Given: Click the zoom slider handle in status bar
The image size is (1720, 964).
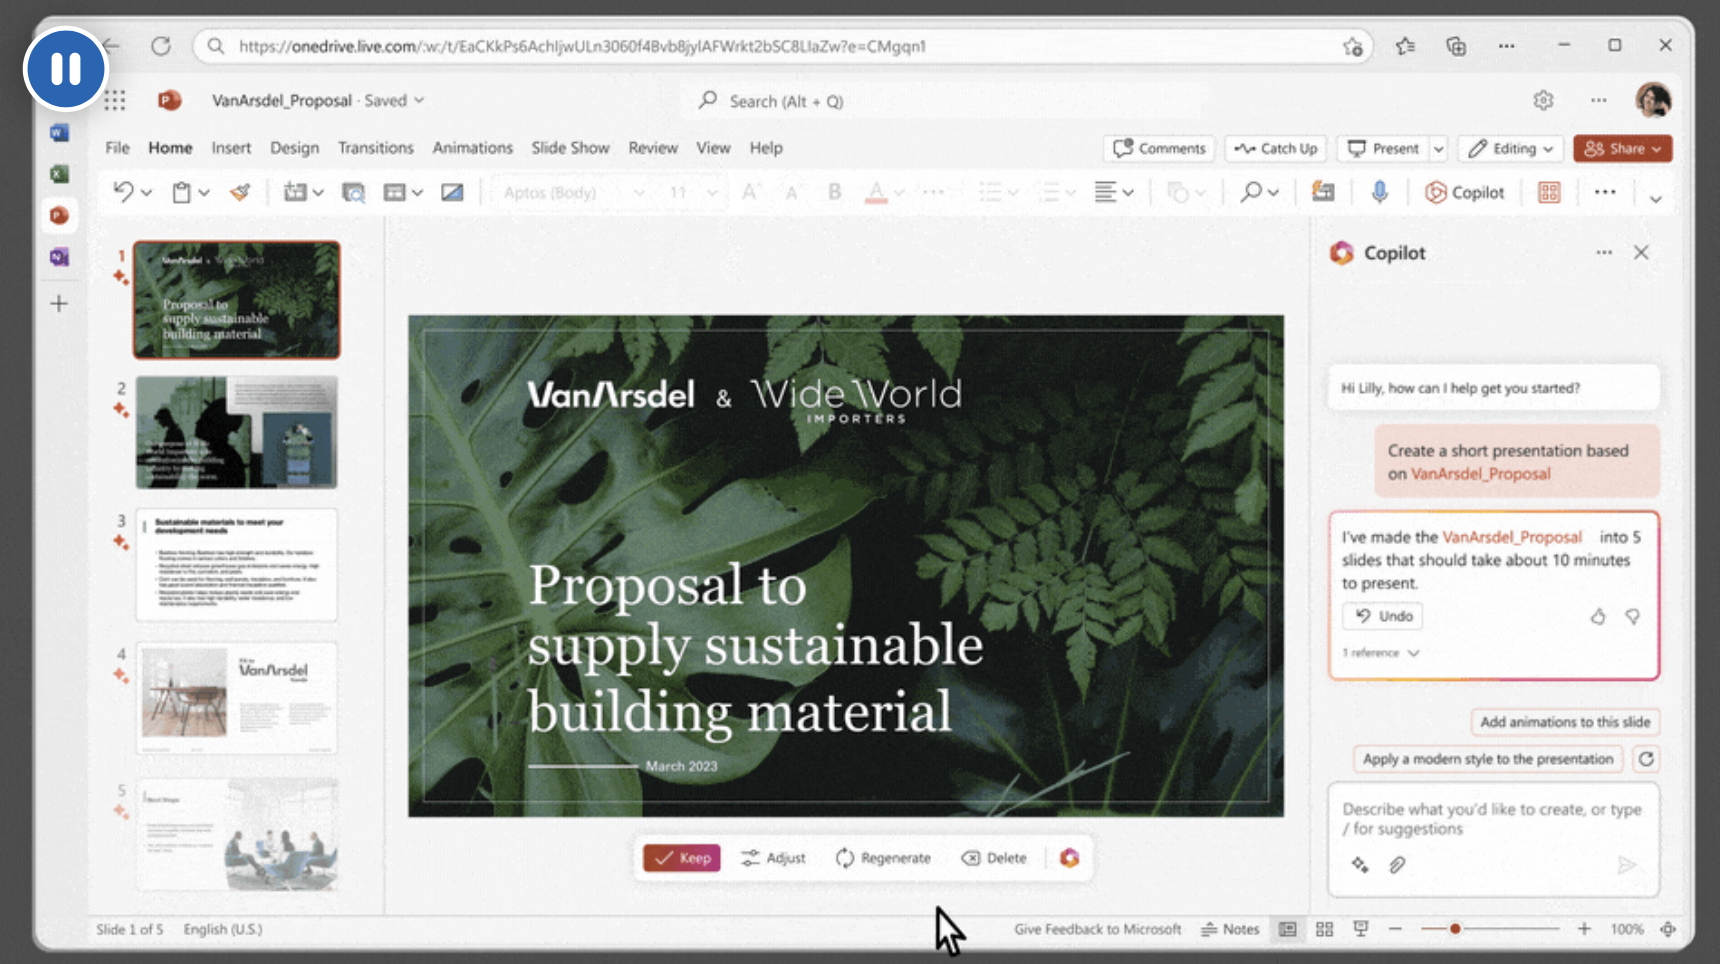Looking at the screenshot, I should click(1455, 929).
